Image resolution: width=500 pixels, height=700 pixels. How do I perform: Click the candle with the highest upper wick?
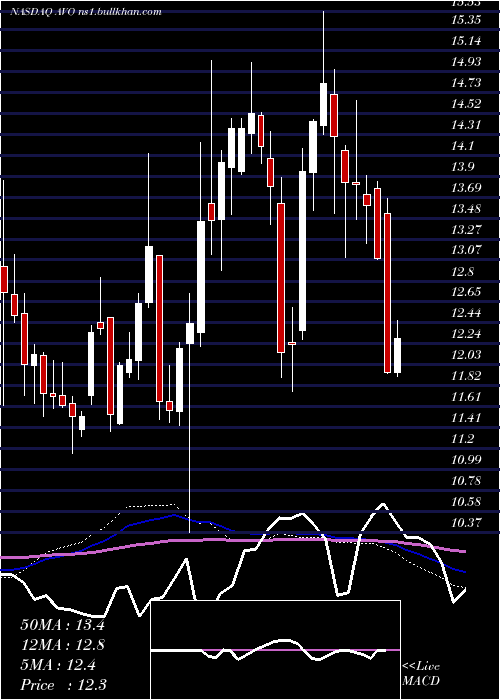(323, 104)
